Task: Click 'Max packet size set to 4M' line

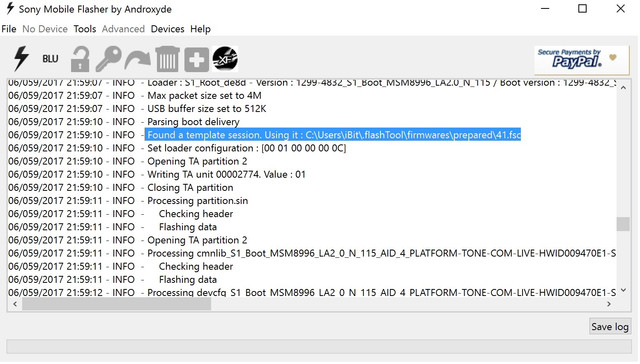Action: pos(204,96)
